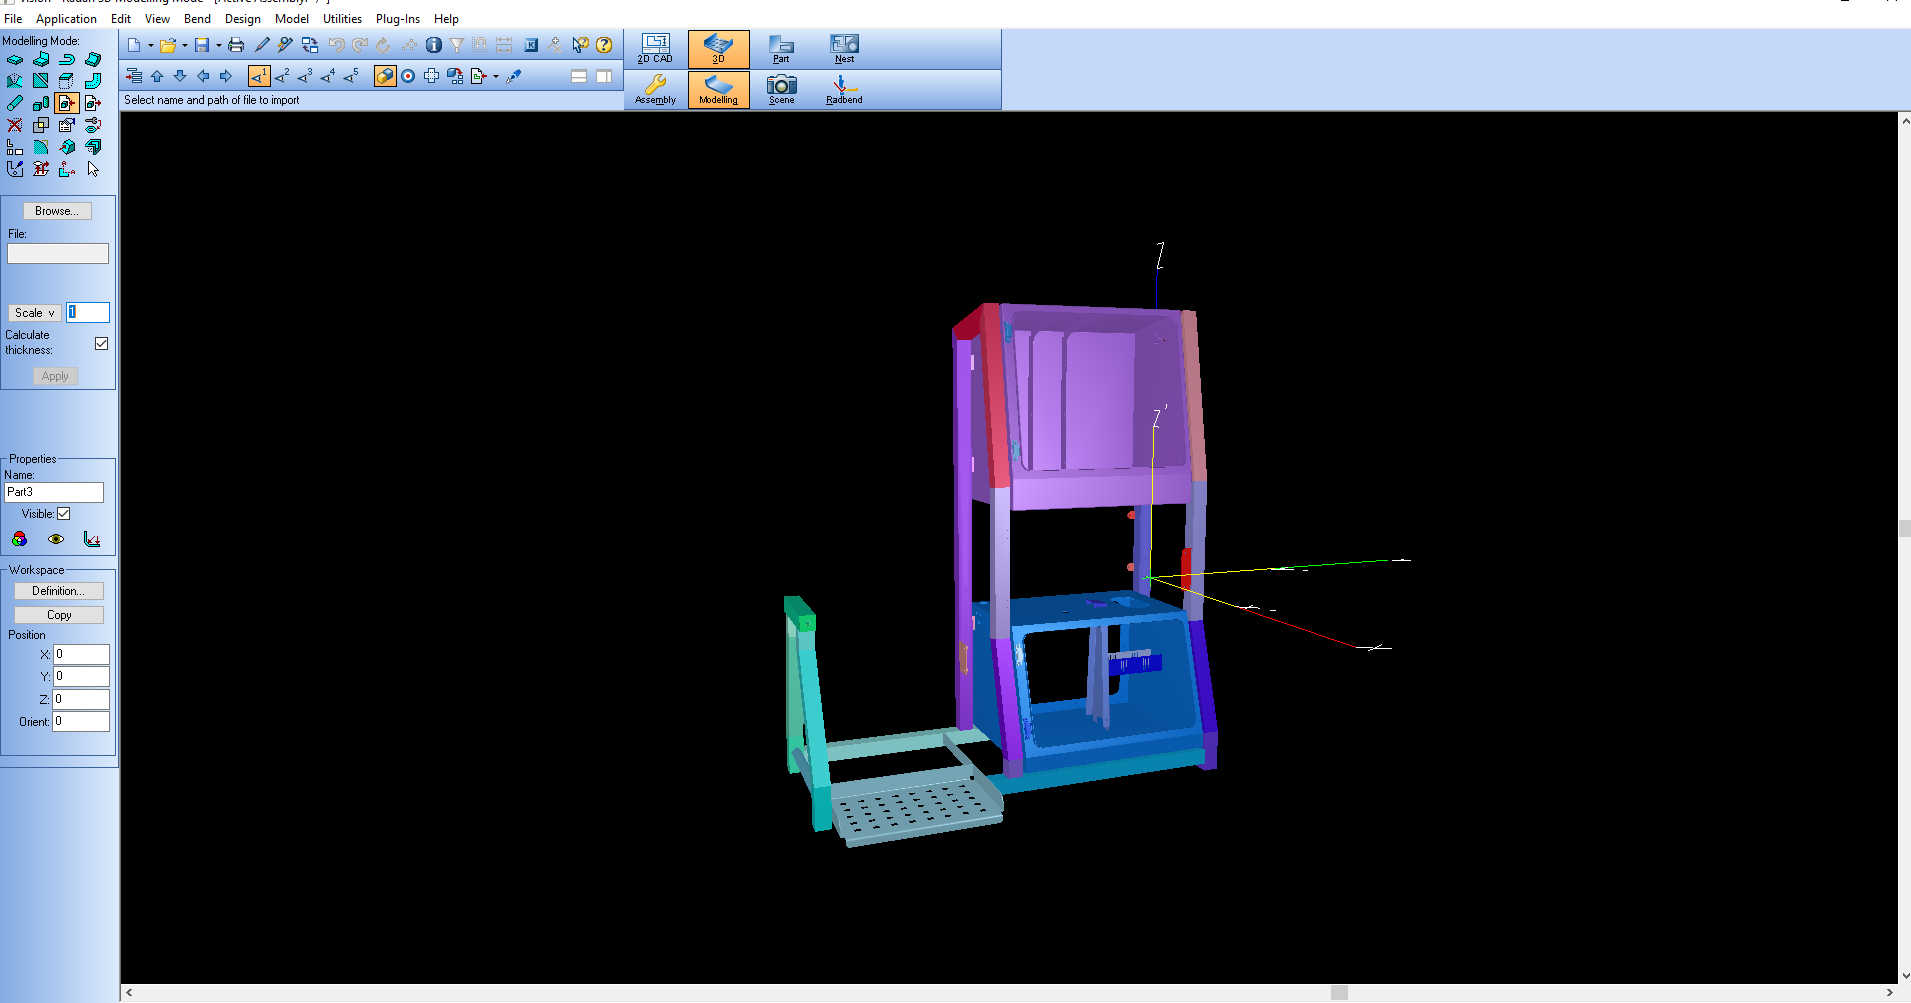
Task: Select the Radbend mode icon
Action: (x=843, y=89)
